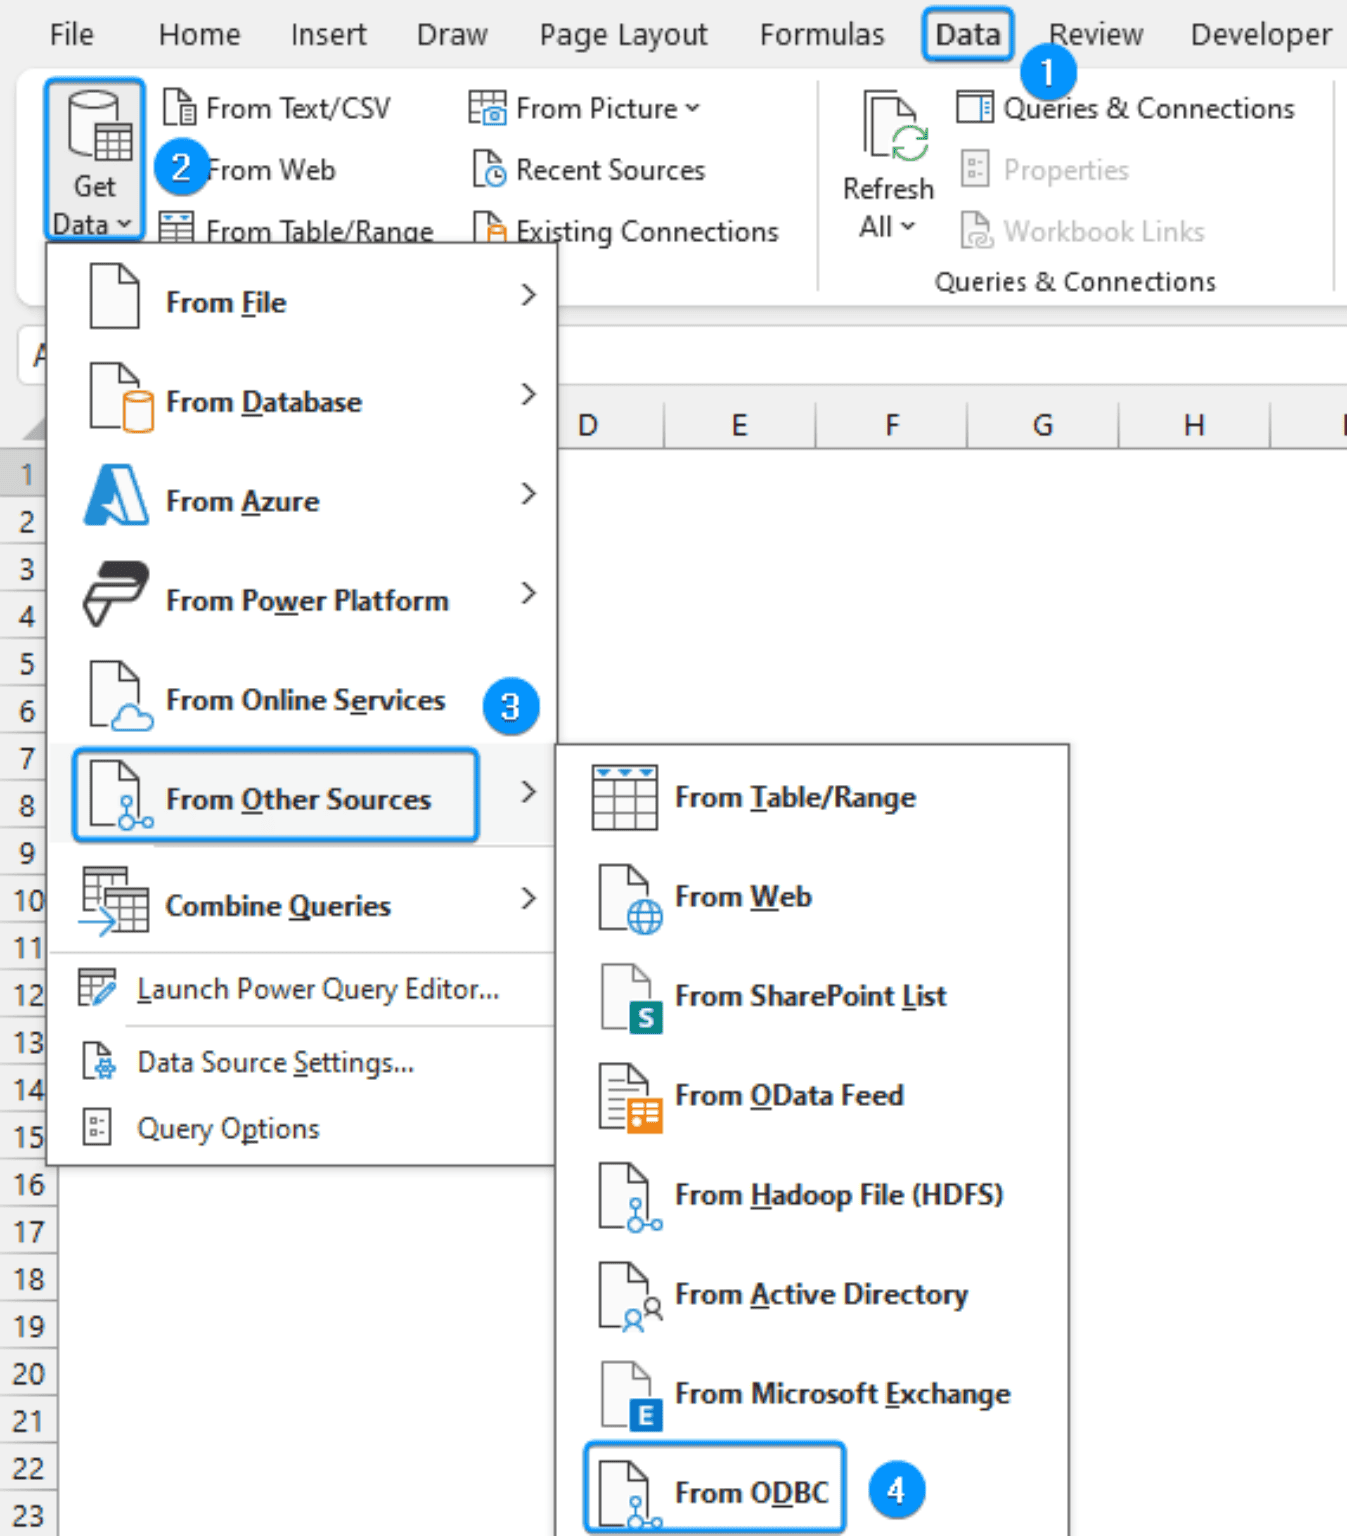Expand Combine Queries options
Screen dimensions: 1347x1536
coord(278,906)
